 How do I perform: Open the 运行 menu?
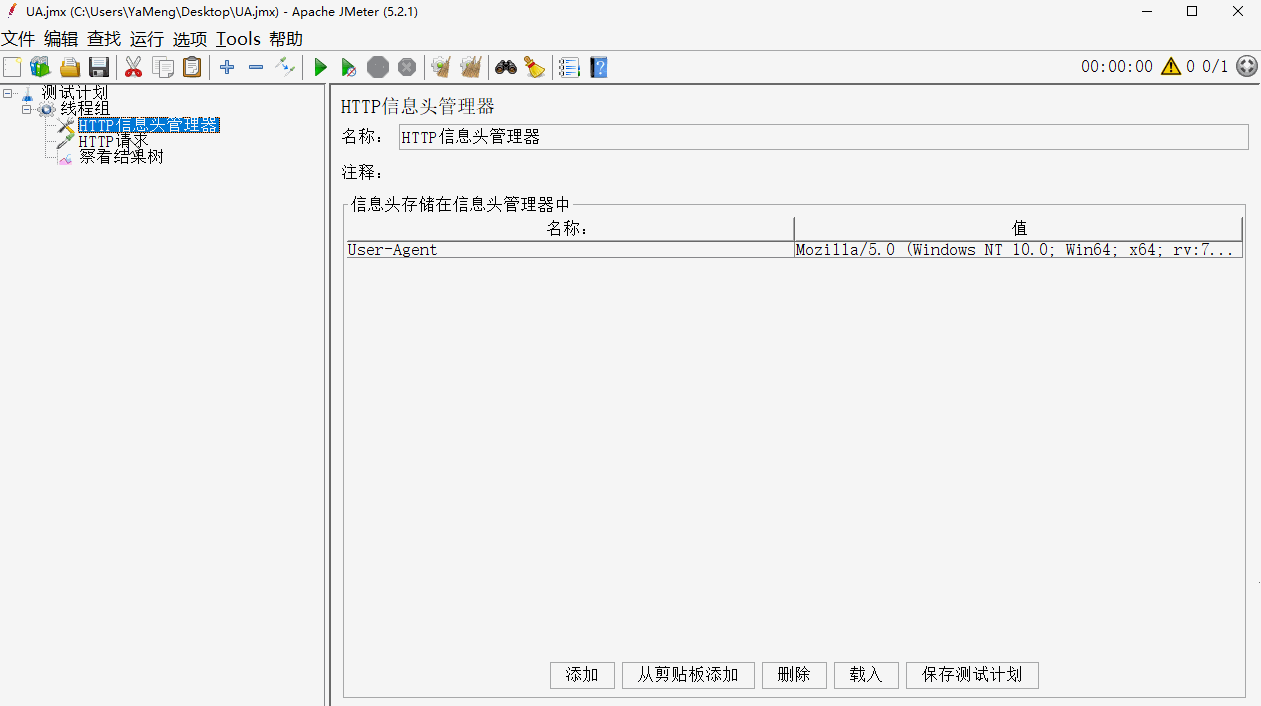(x=147, y=39)
